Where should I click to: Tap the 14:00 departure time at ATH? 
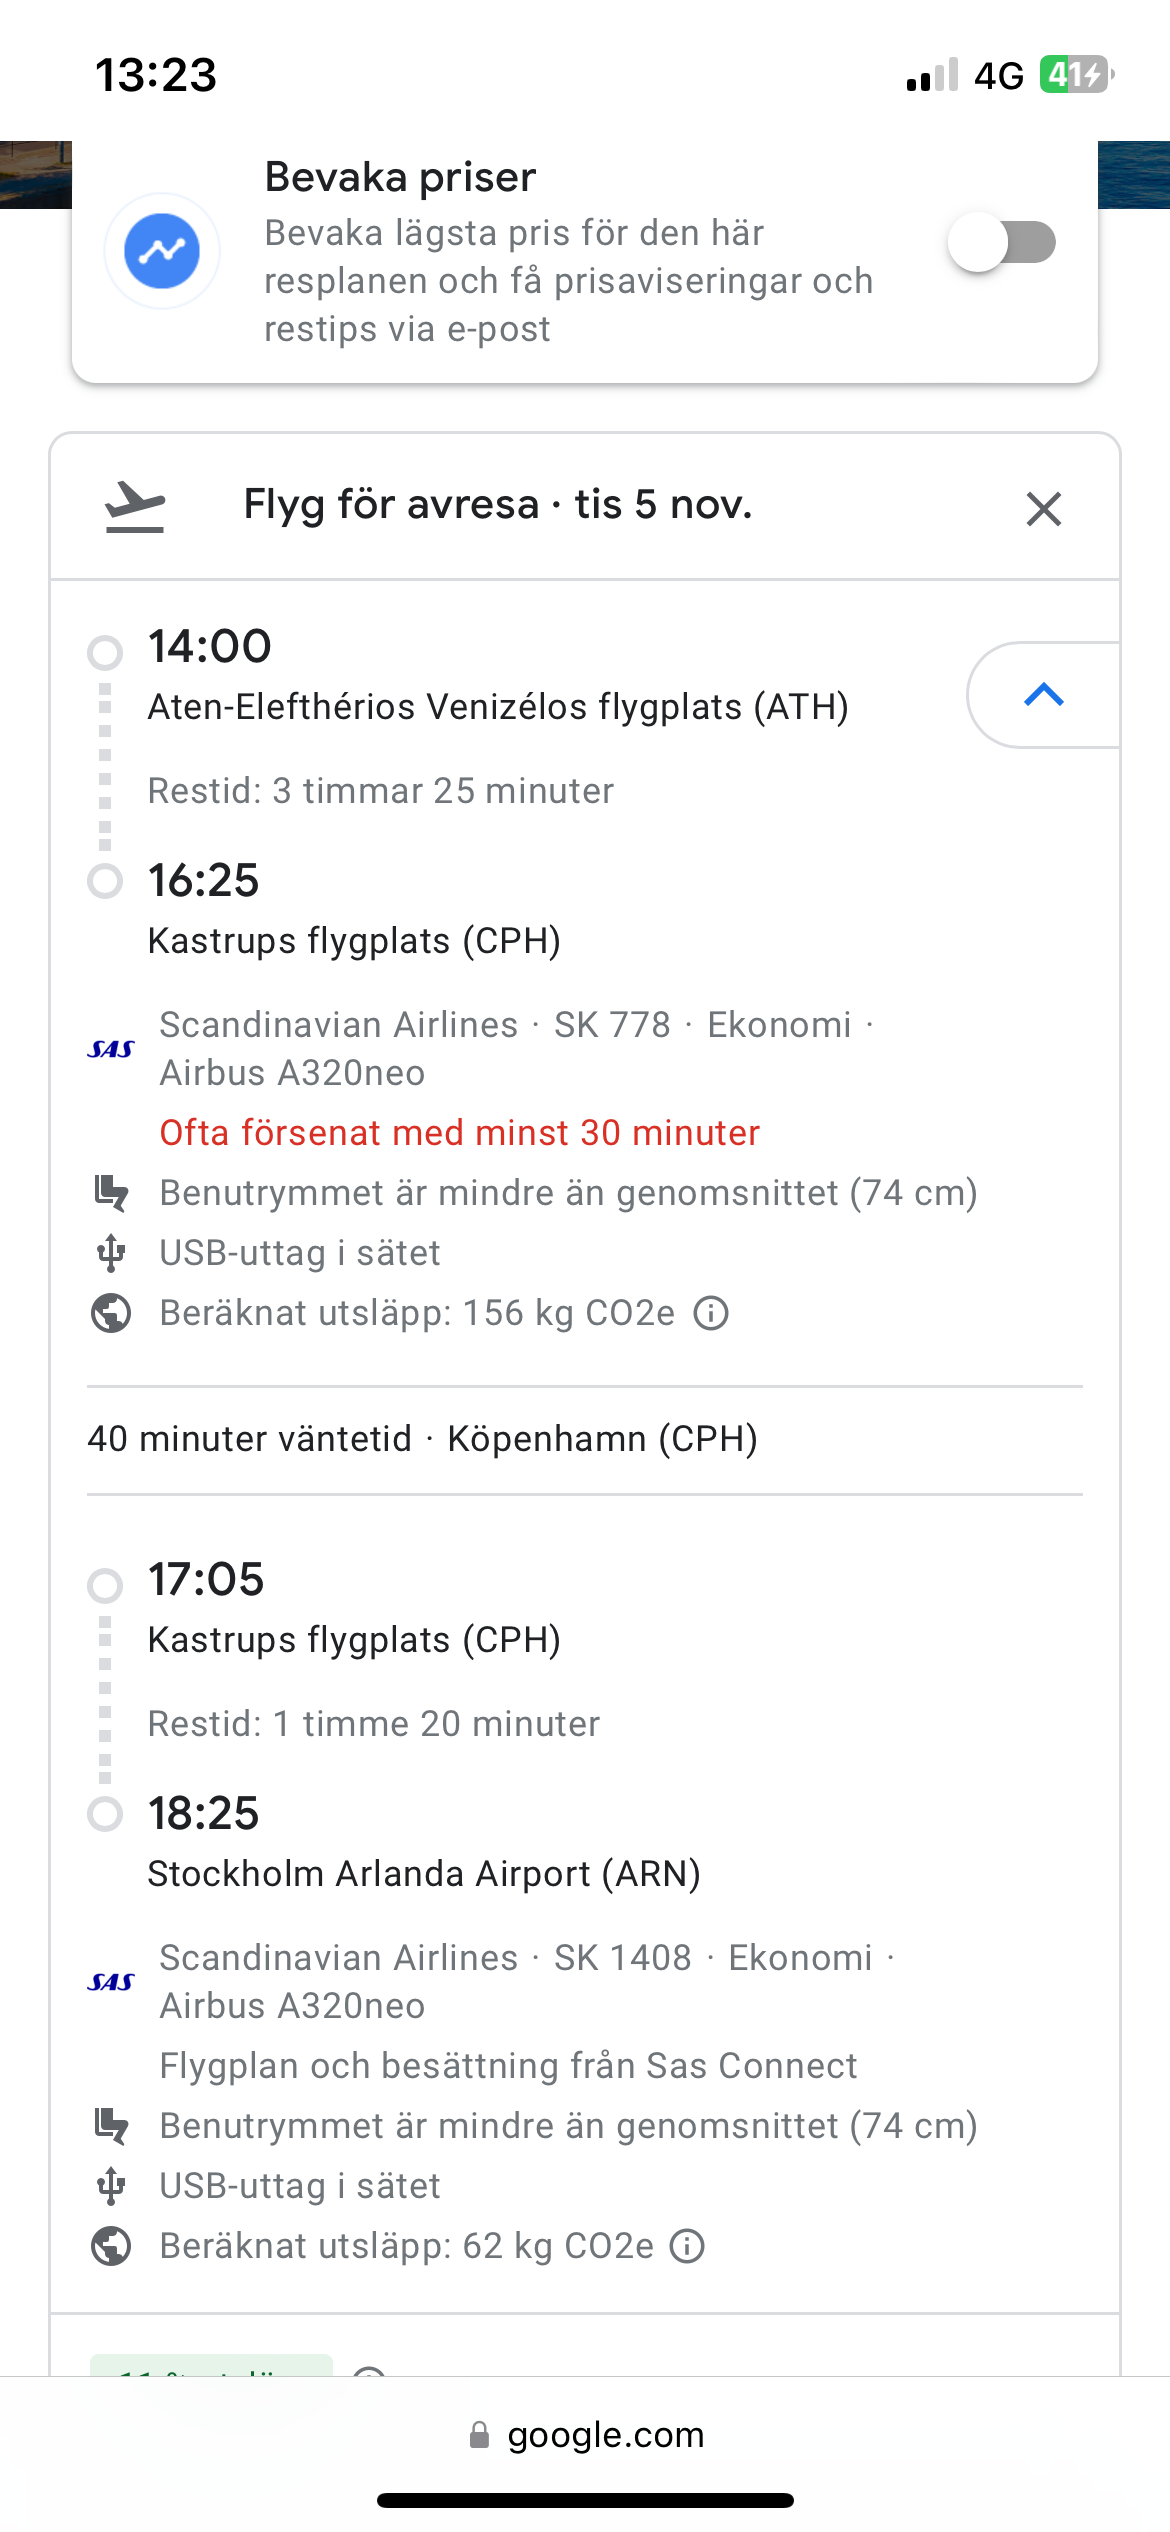(210, 647)
